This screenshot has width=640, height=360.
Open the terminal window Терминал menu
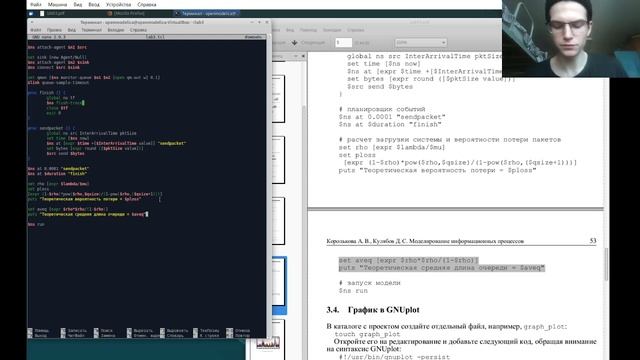pos(91,30)
